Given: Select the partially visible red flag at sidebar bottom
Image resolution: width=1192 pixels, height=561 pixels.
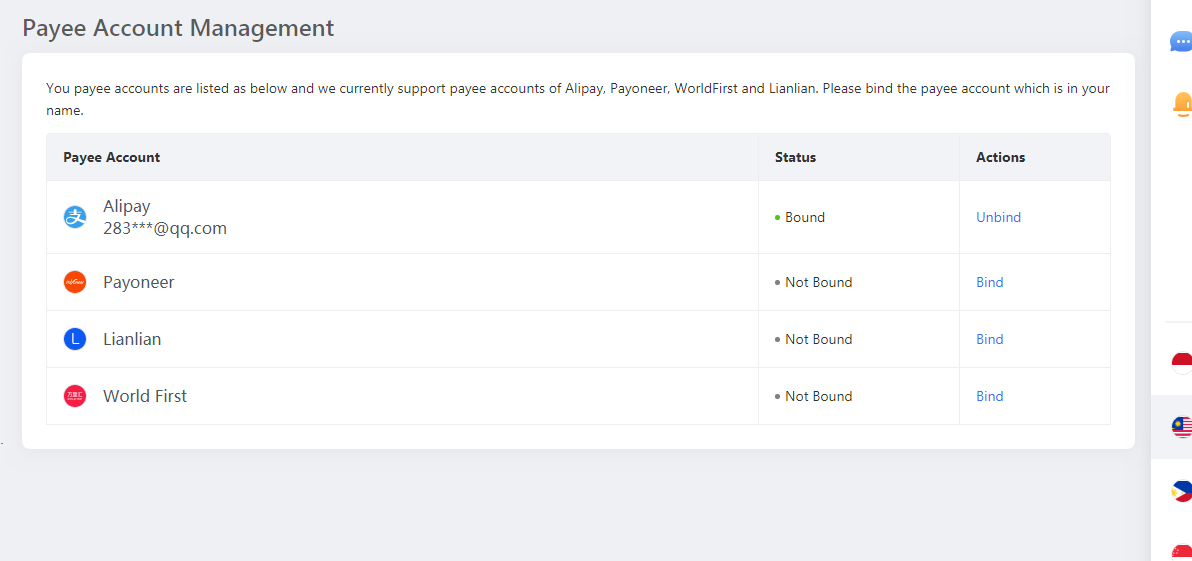Looking at the screenshot, I should click(x=1183, y=553).
